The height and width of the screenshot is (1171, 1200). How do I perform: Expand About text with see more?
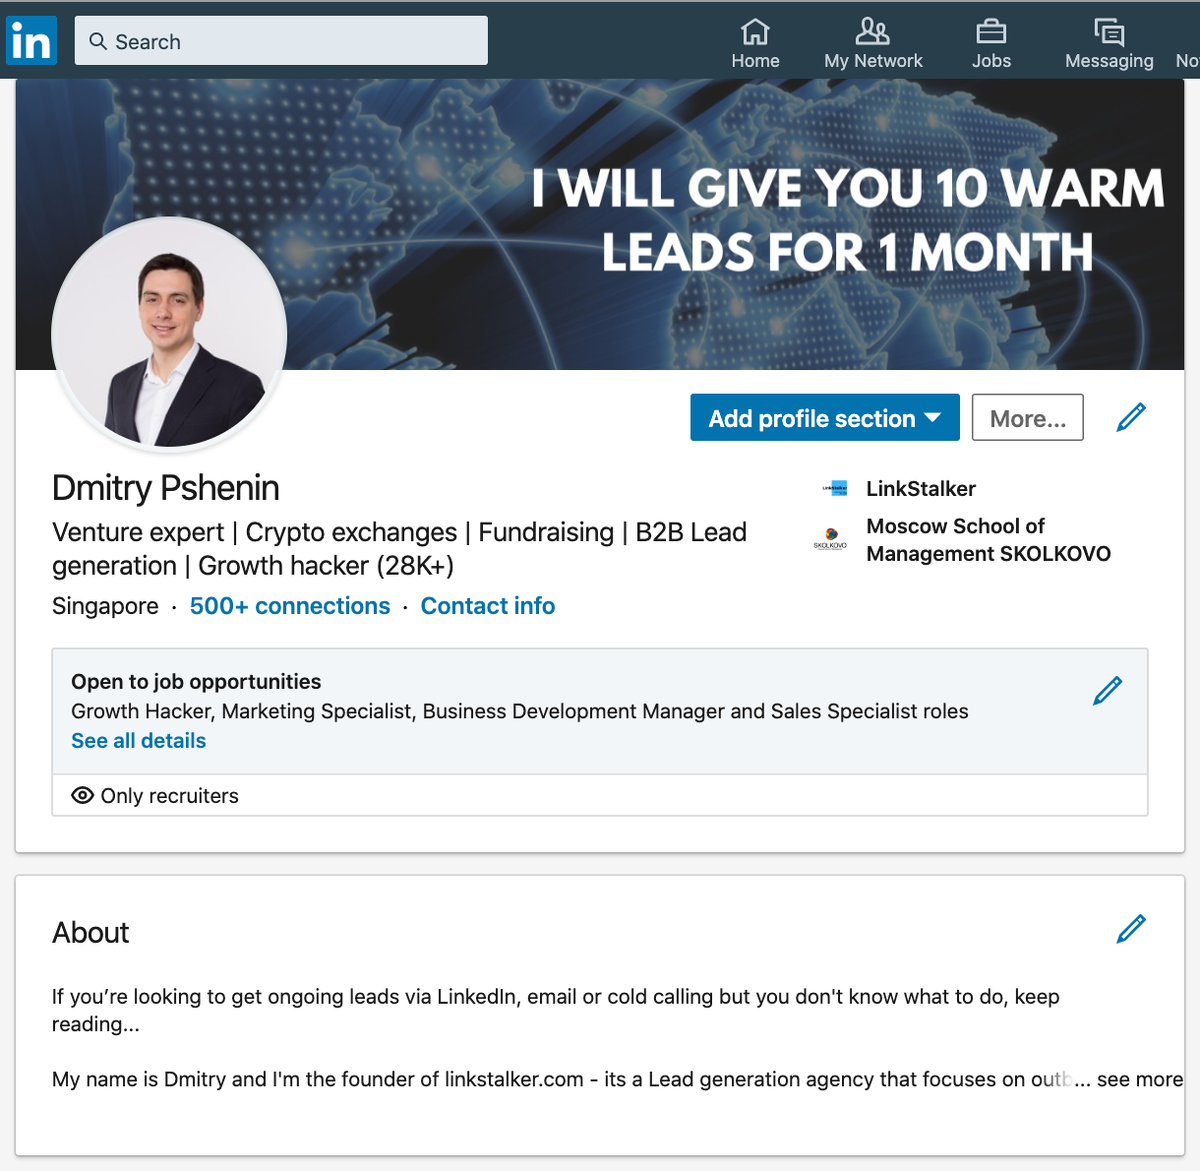[x=1140, y=1080]
